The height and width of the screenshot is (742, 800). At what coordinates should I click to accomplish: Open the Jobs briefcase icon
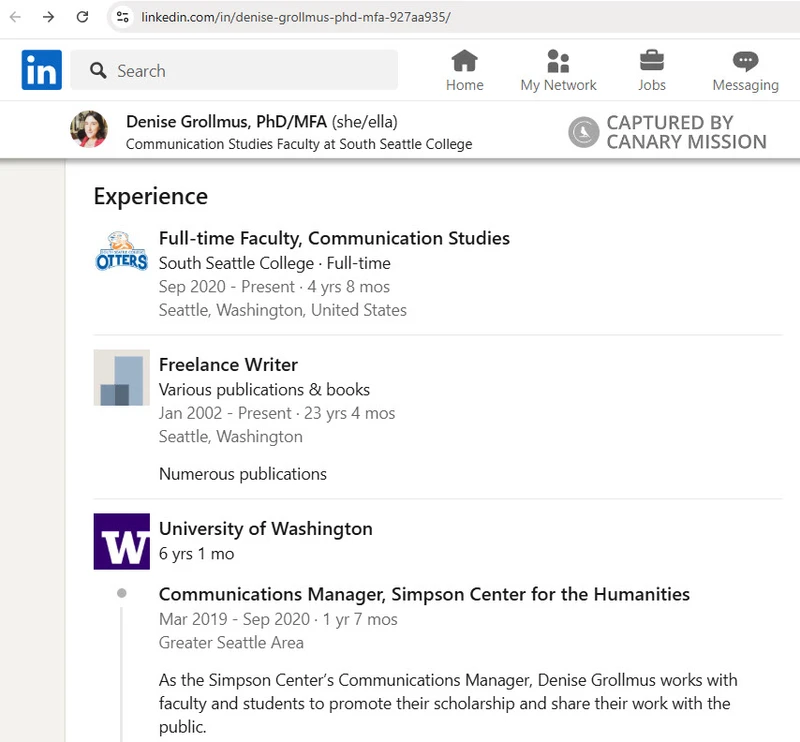[x=652, y=61]
